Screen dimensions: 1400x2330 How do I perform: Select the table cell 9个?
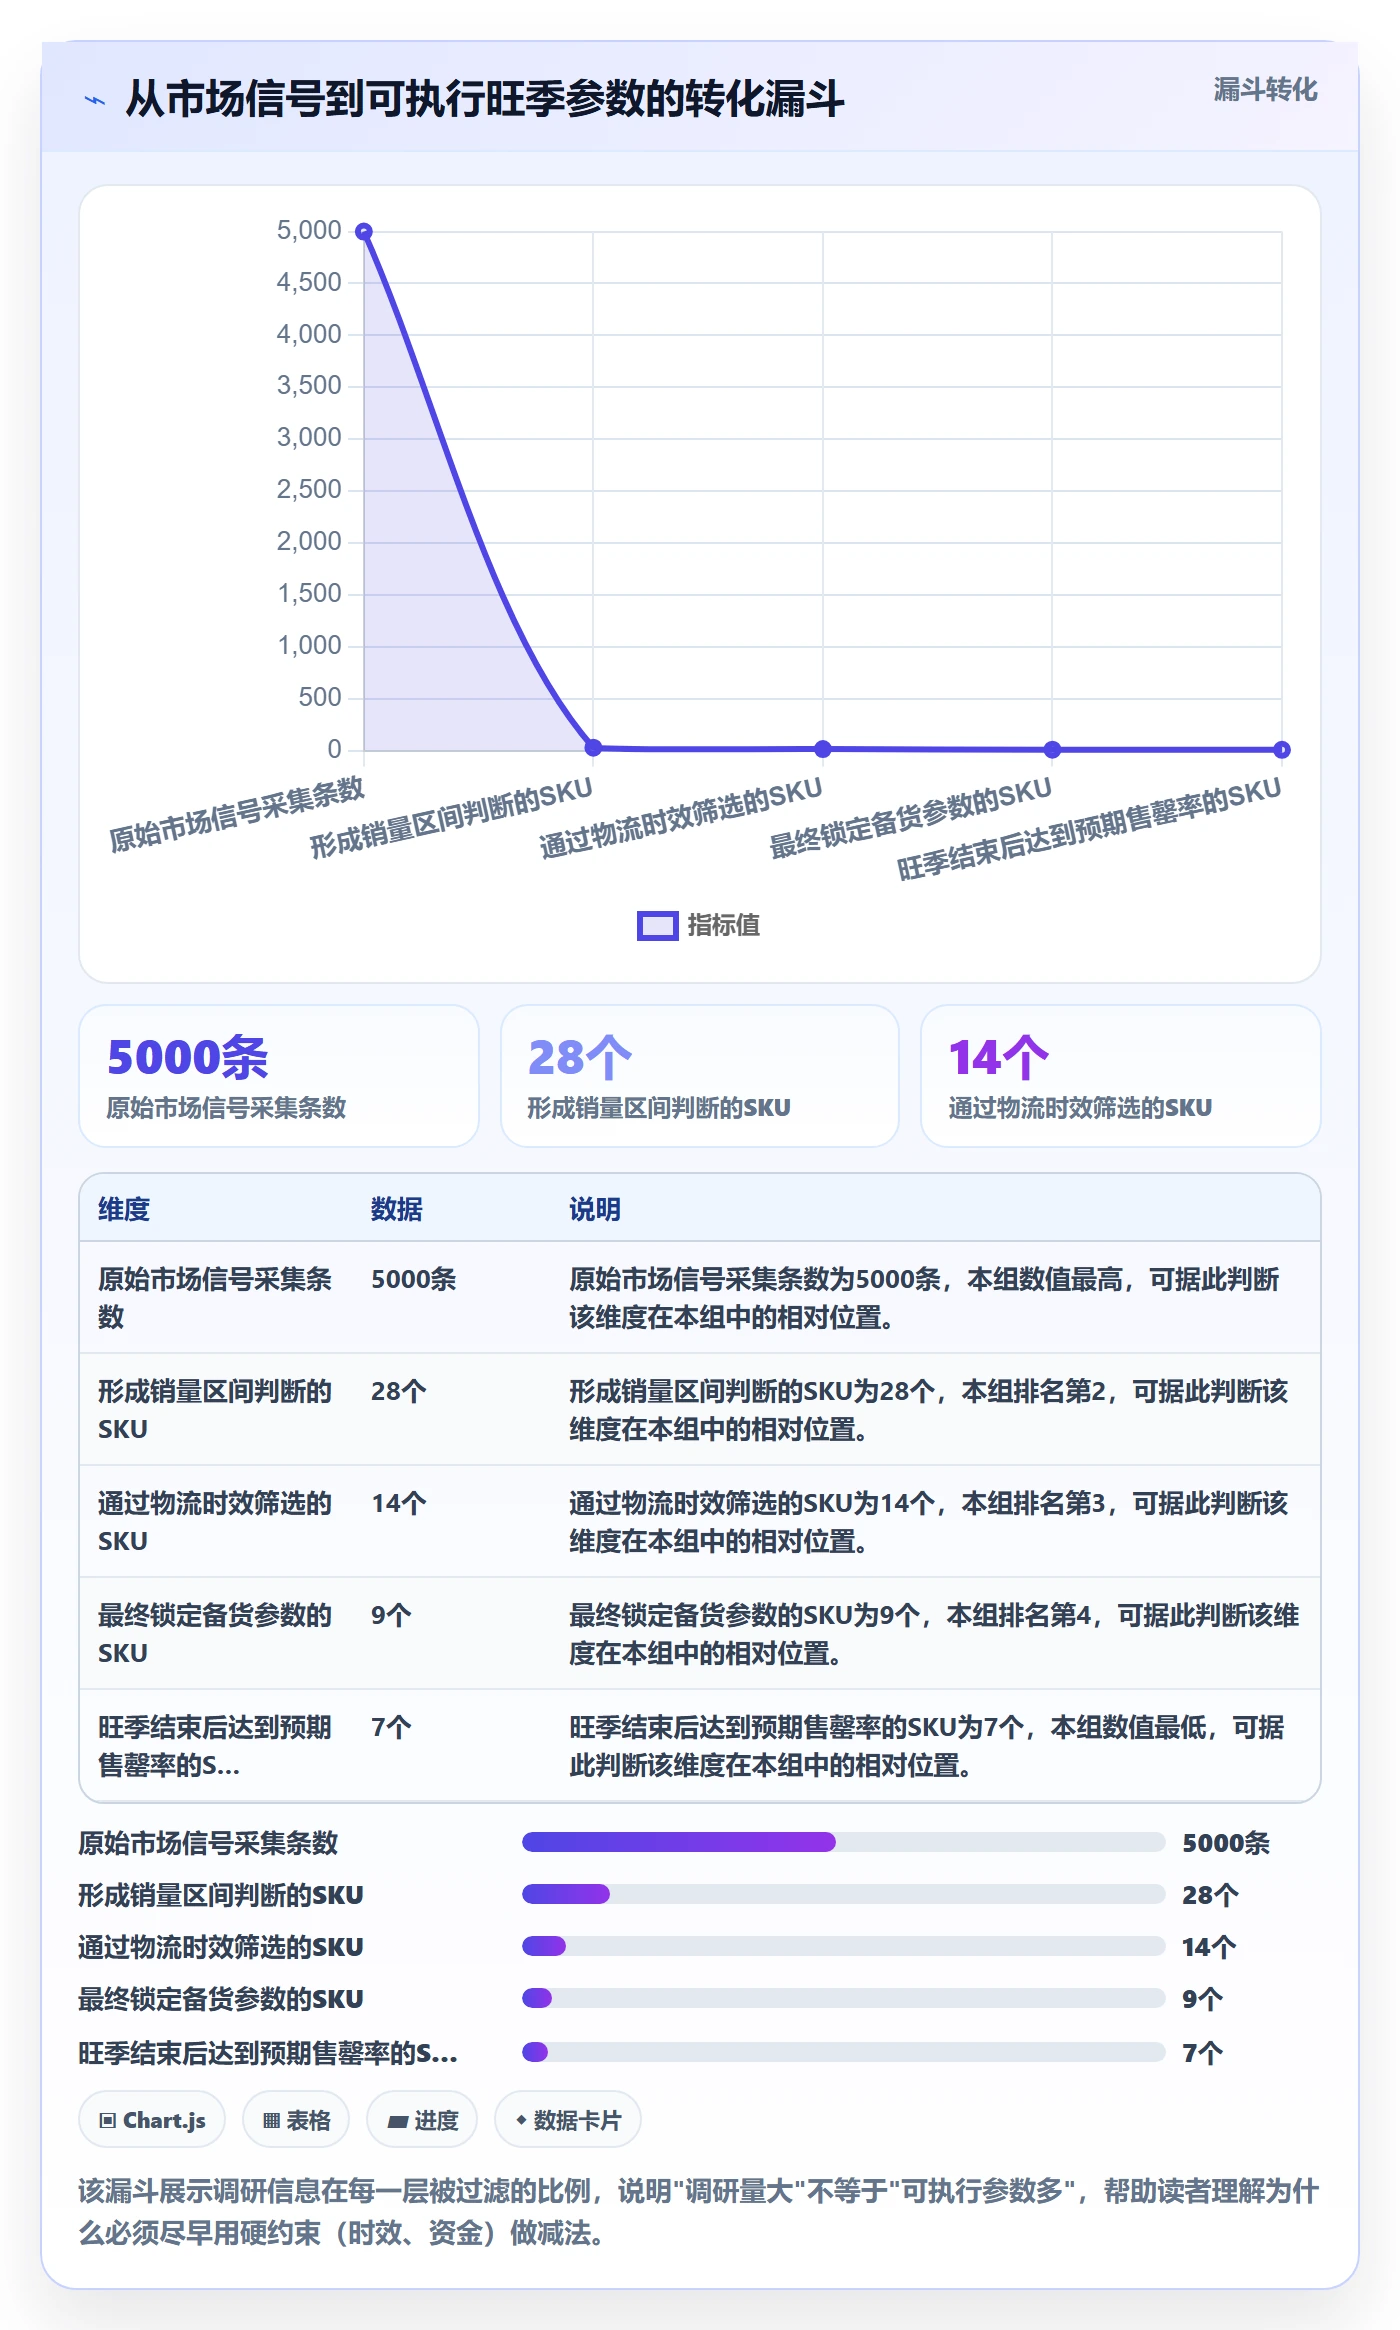tap(391, 1616)
